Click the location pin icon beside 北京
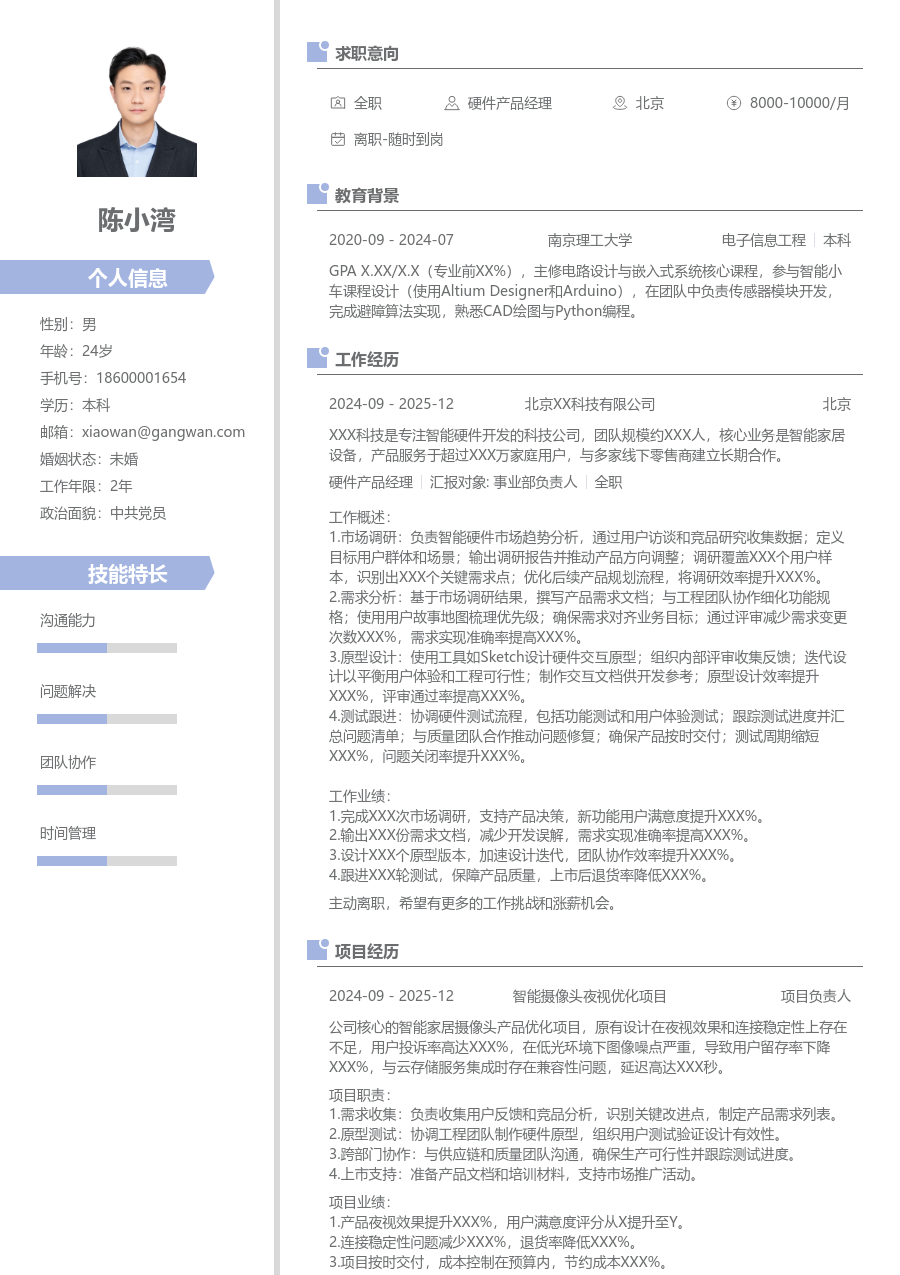 pos(622,103)
